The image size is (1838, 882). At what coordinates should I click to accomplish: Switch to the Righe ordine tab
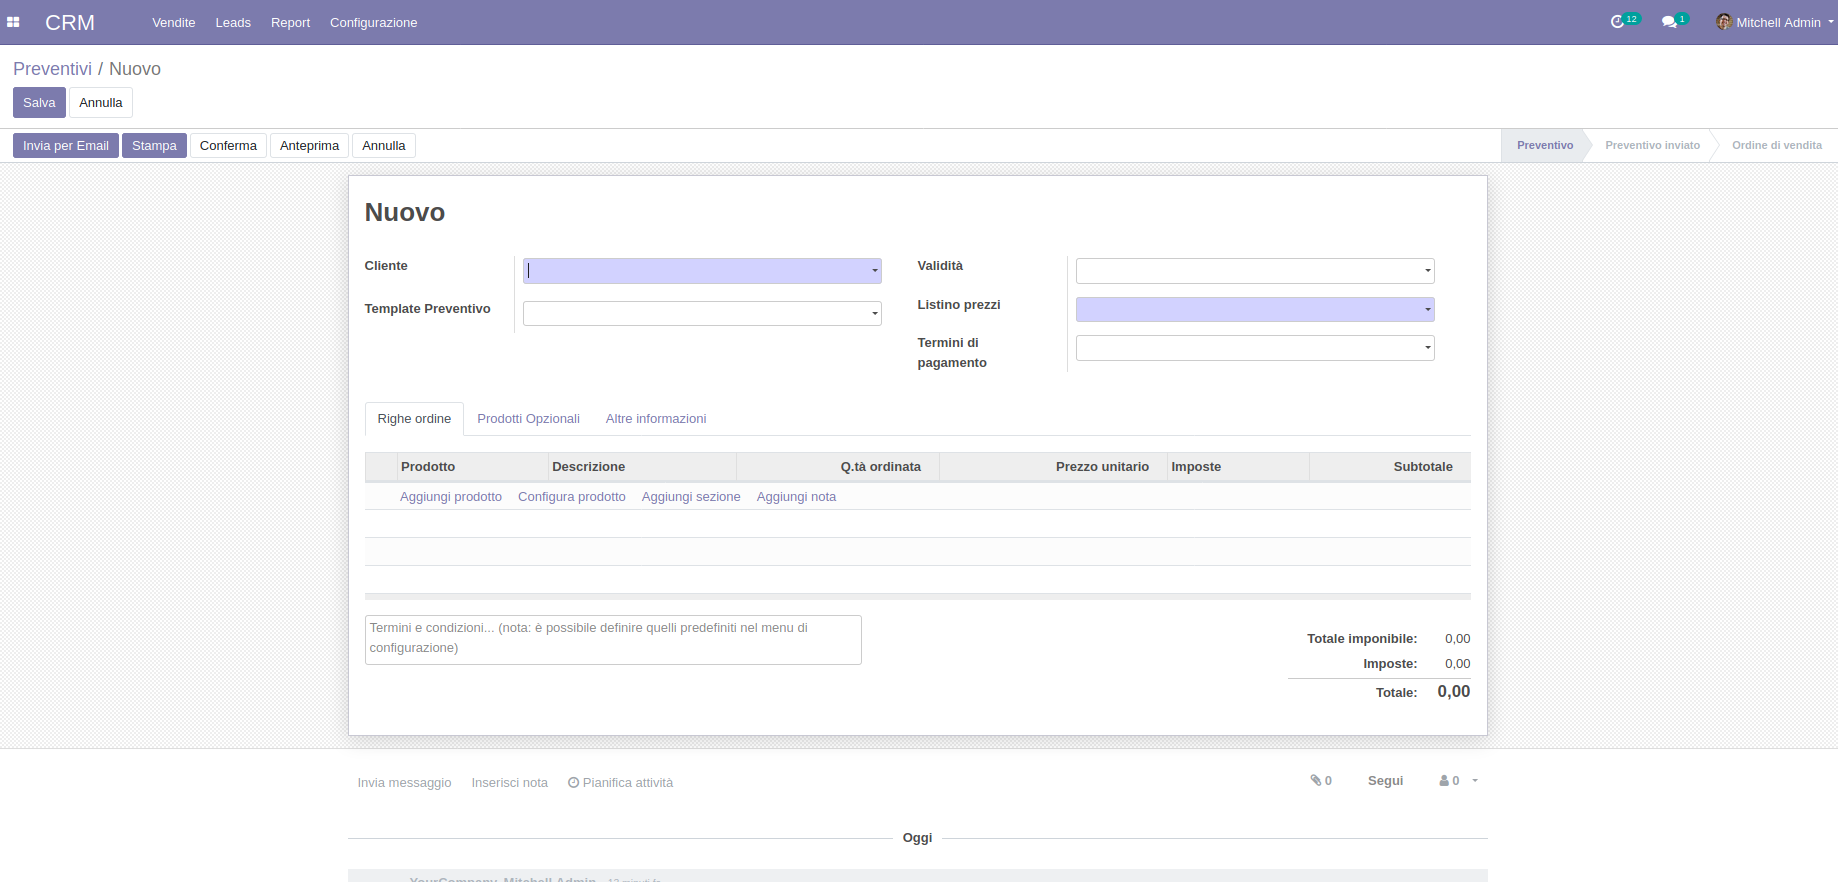point(414,419)
